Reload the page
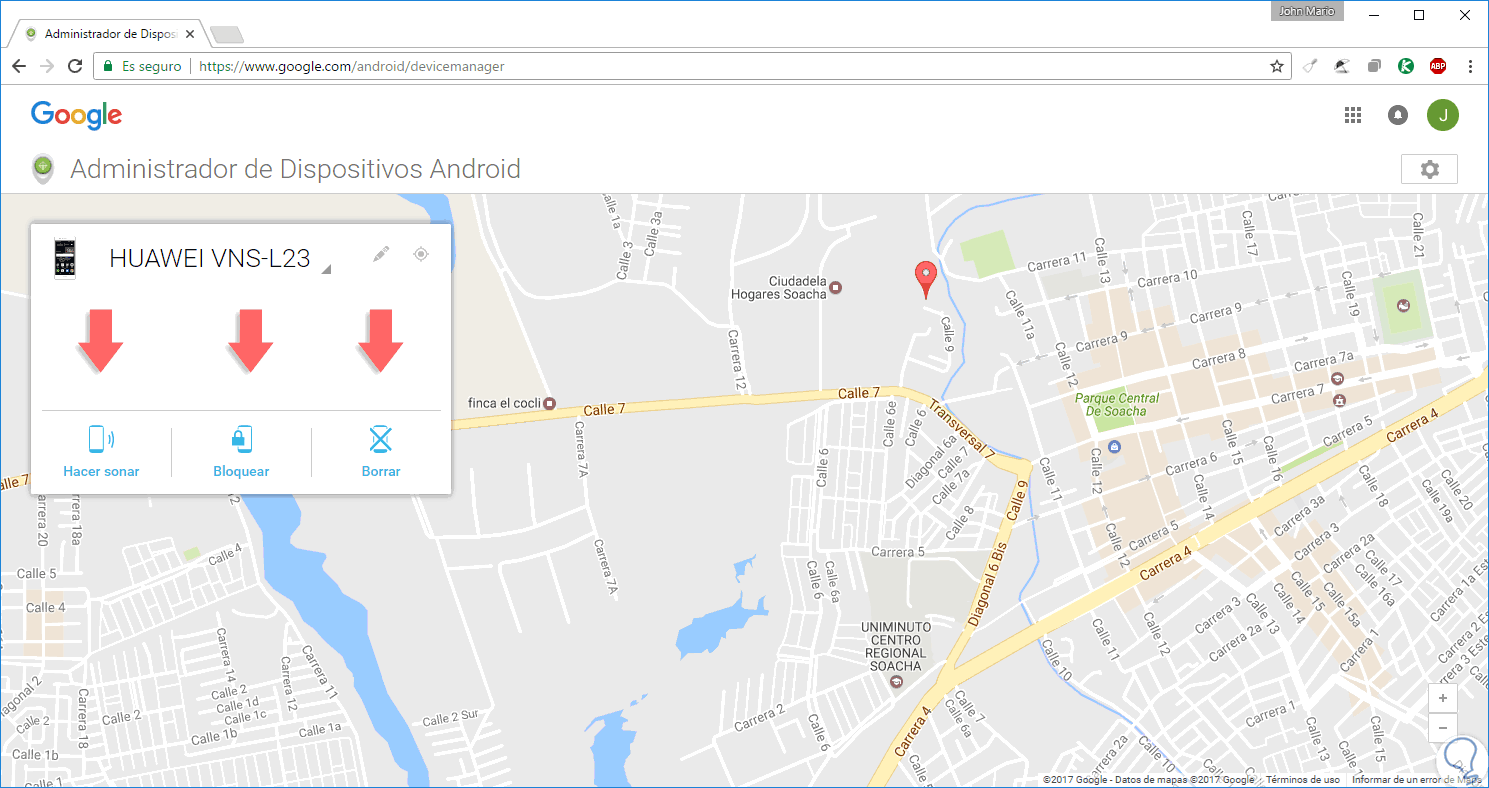This screenshot has height=788, width=1489. pyautogui.click(x=74, y=66)
